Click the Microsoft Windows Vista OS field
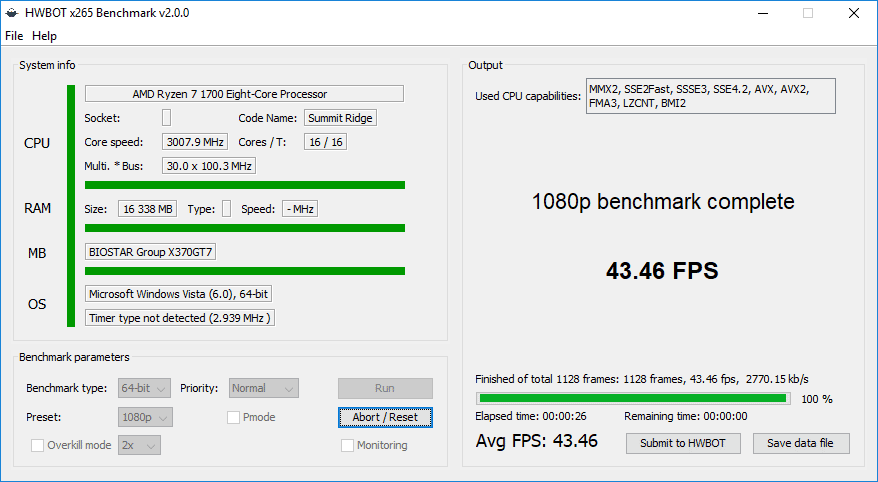Image resolution: width=878 pixels, height=482 pixels. (x=179, y=294)
